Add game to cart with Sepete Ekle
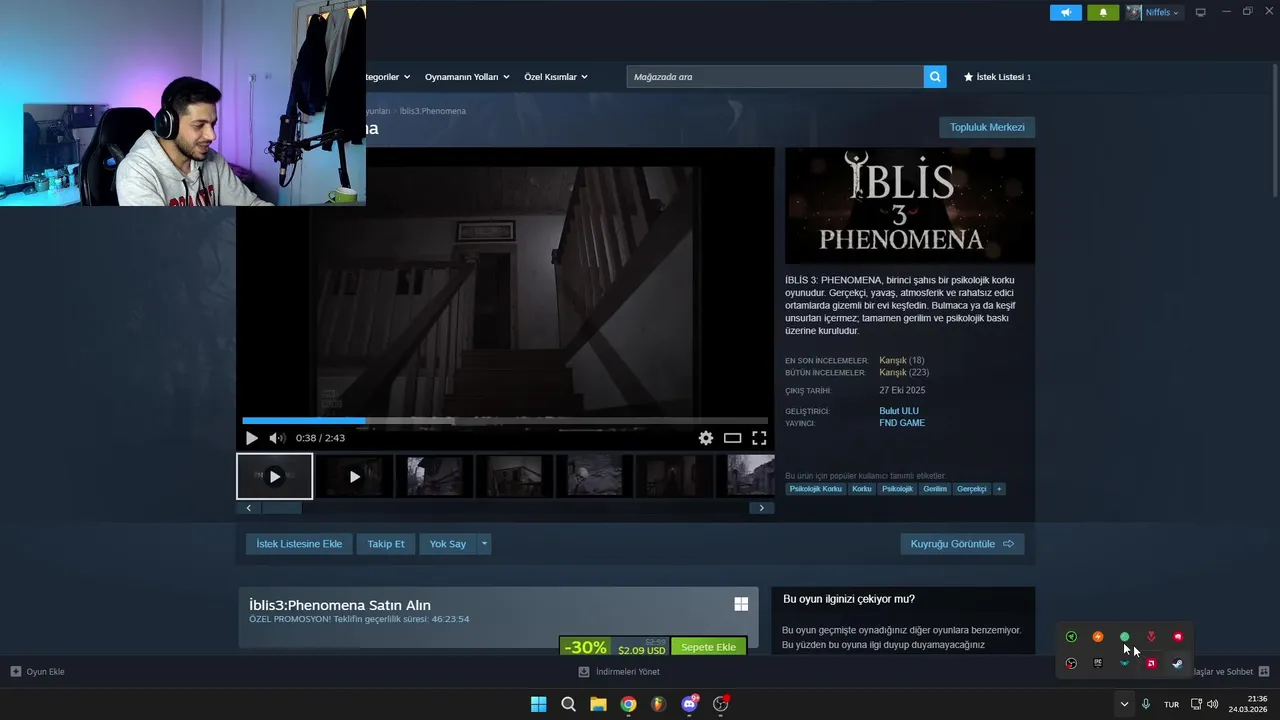Screen dimensions: 1280x720 click(709, 646)
